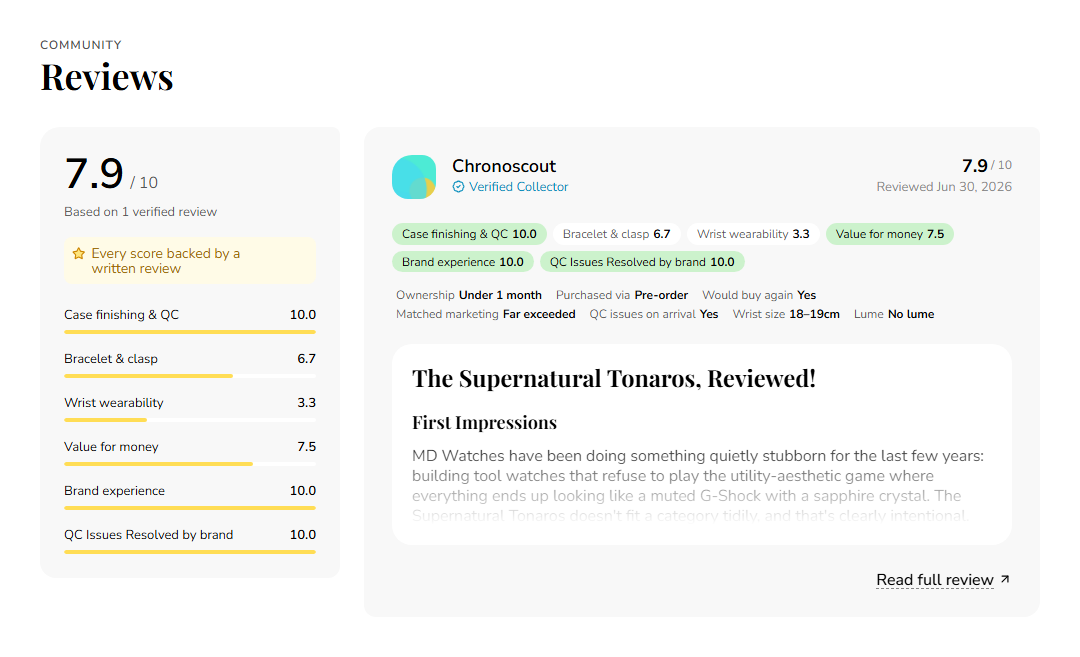The width and height of the screenshot is (1080, 657).
Task: Select the QC Issues Resolved by brand tag
Action: (642, 262)
